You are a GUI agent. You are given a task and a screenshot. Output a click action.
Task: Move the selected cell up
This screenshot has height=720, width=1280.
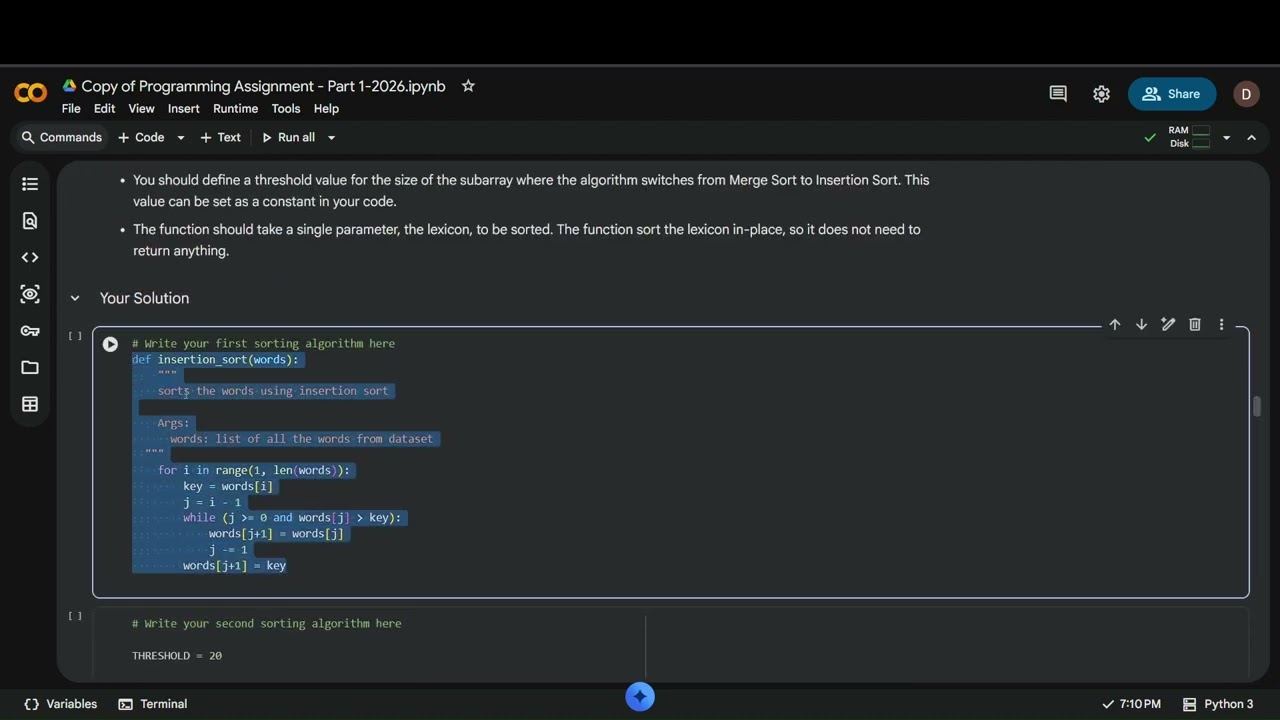click(x=1114, y=325)
